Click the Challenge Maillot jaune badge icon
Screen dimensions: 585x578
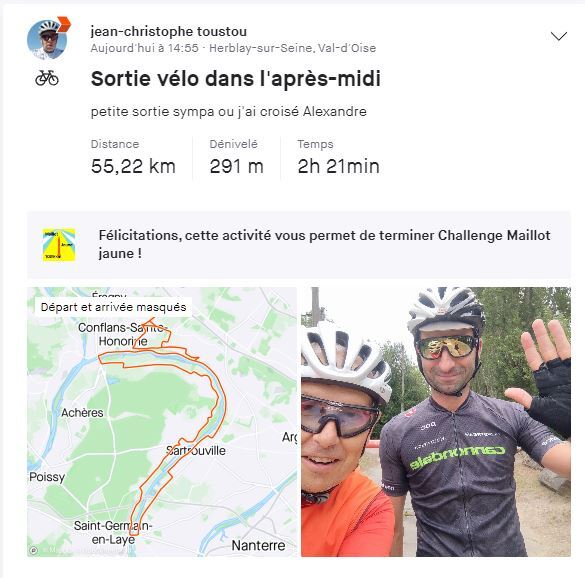tap(59, 245)
